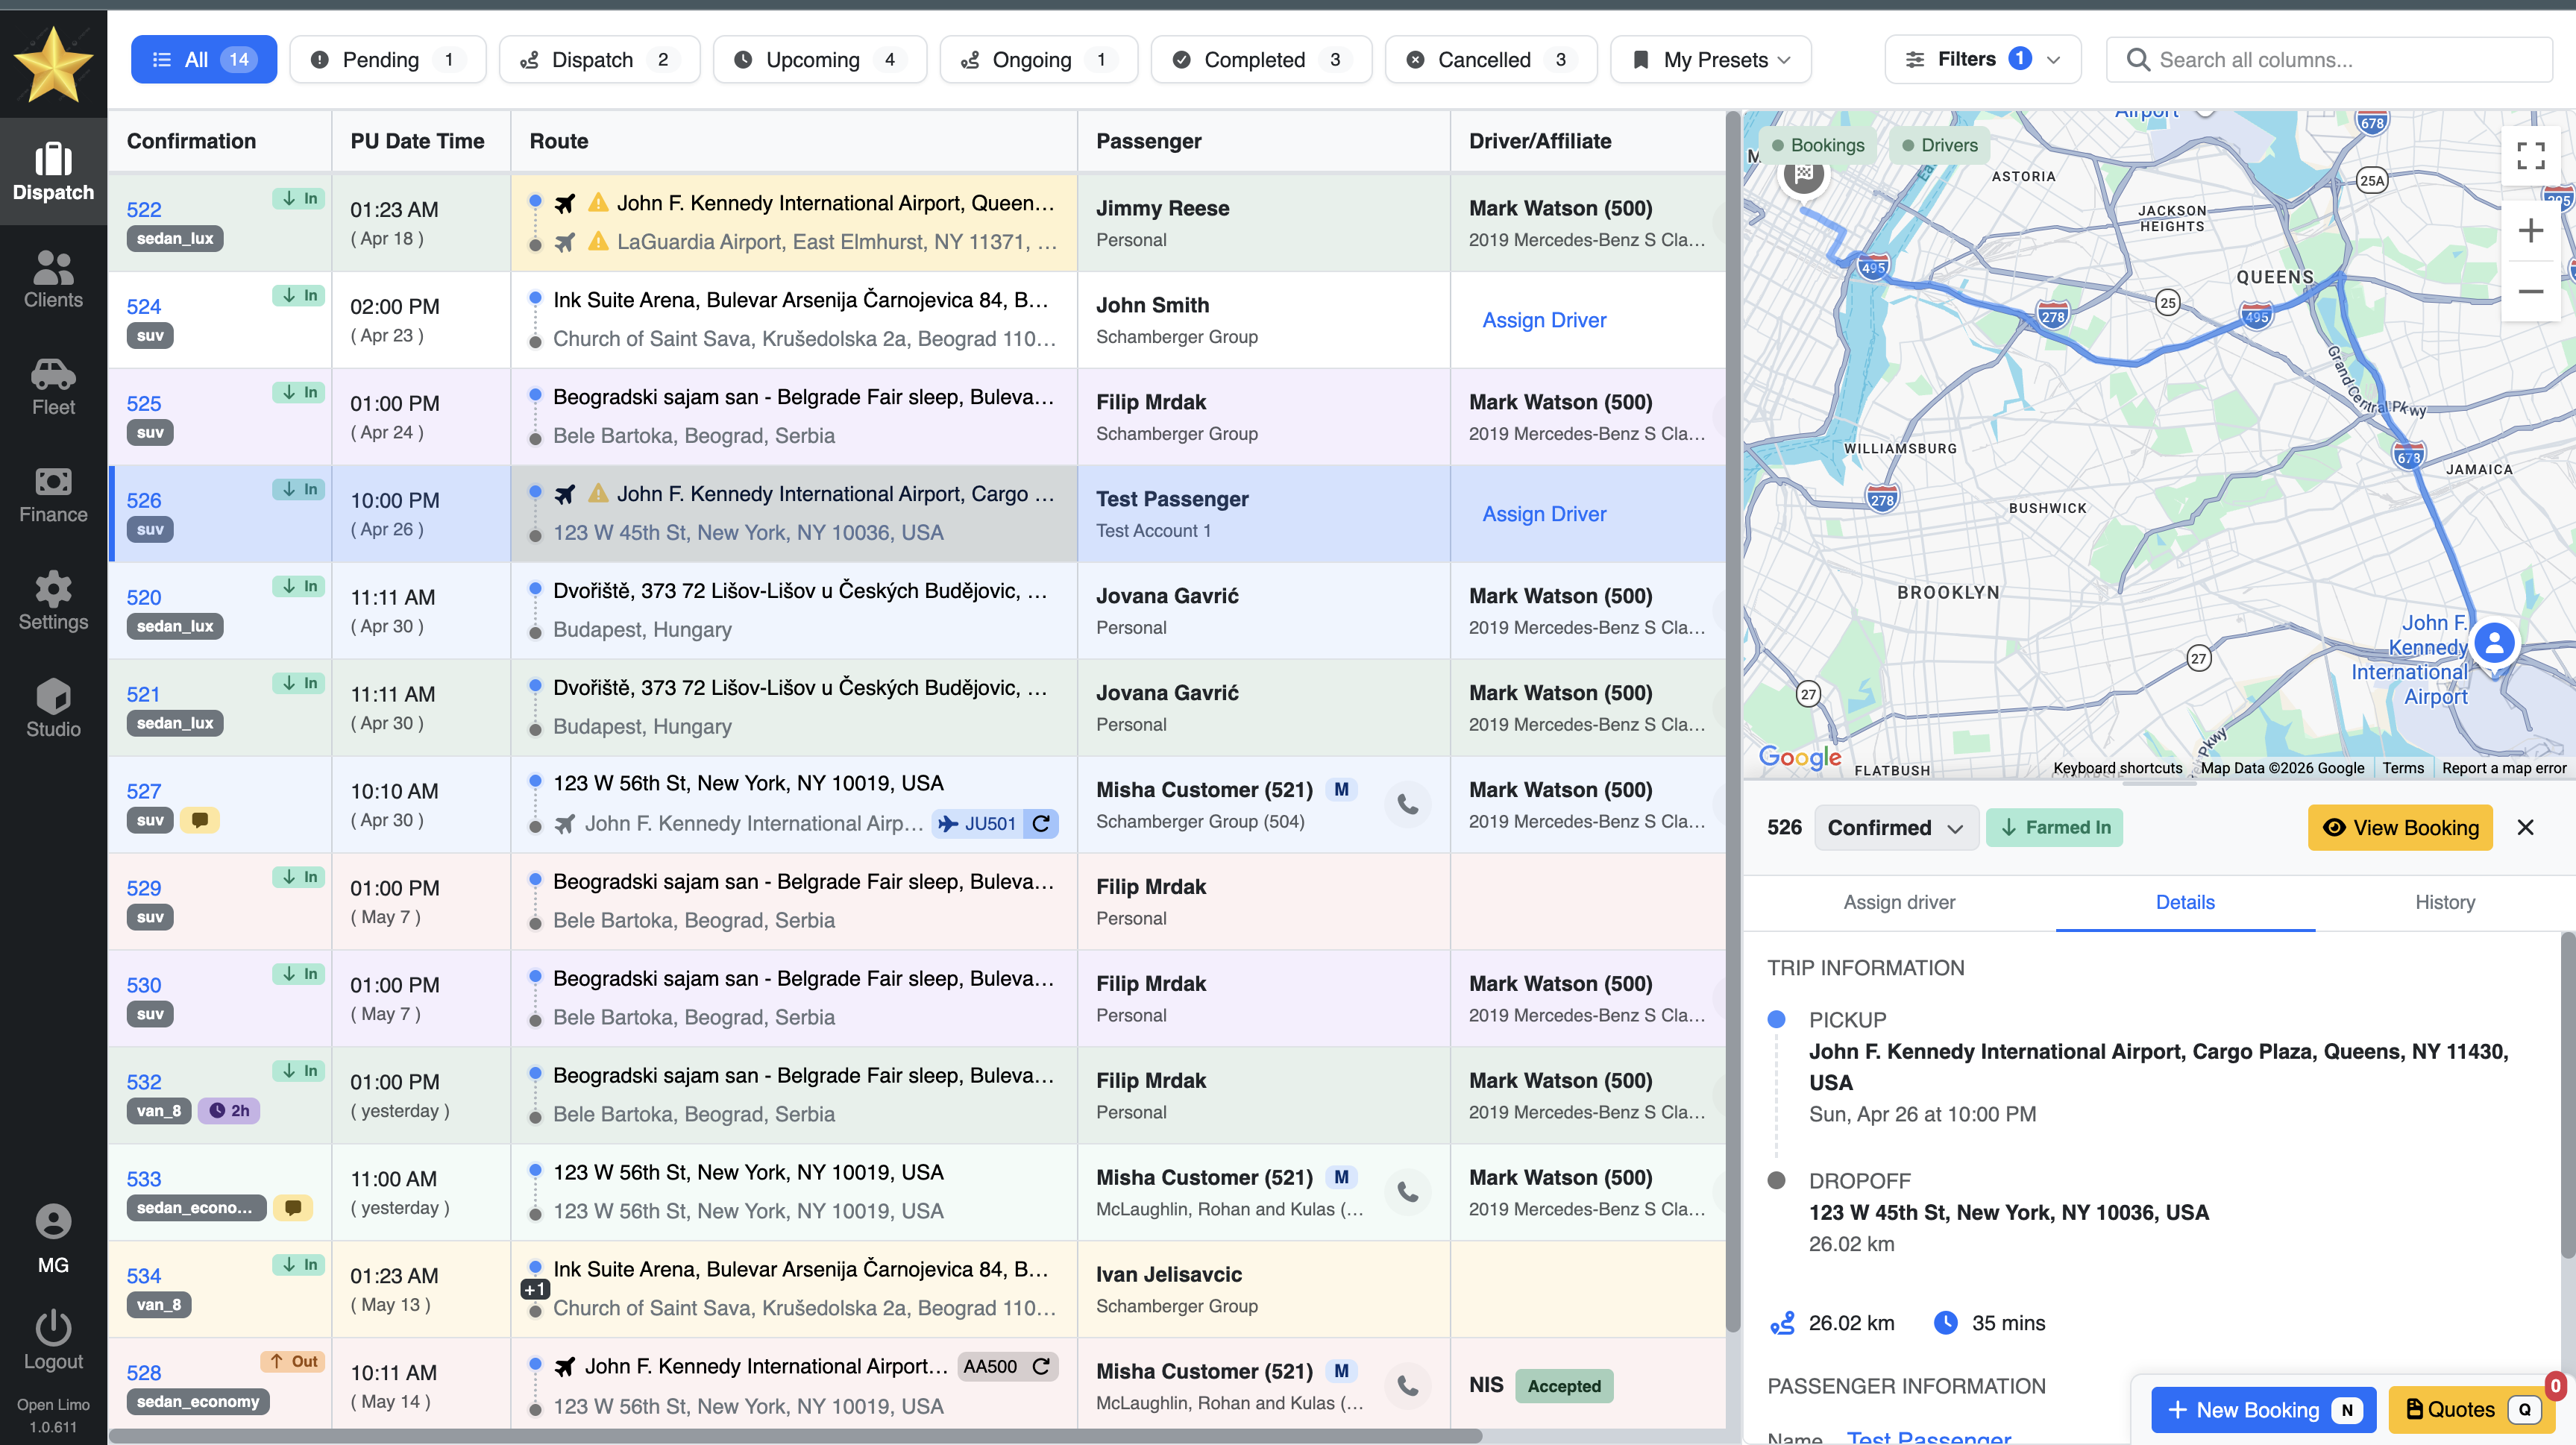
Task: Expand the Filters dropdown
Action: point(1982,59)
